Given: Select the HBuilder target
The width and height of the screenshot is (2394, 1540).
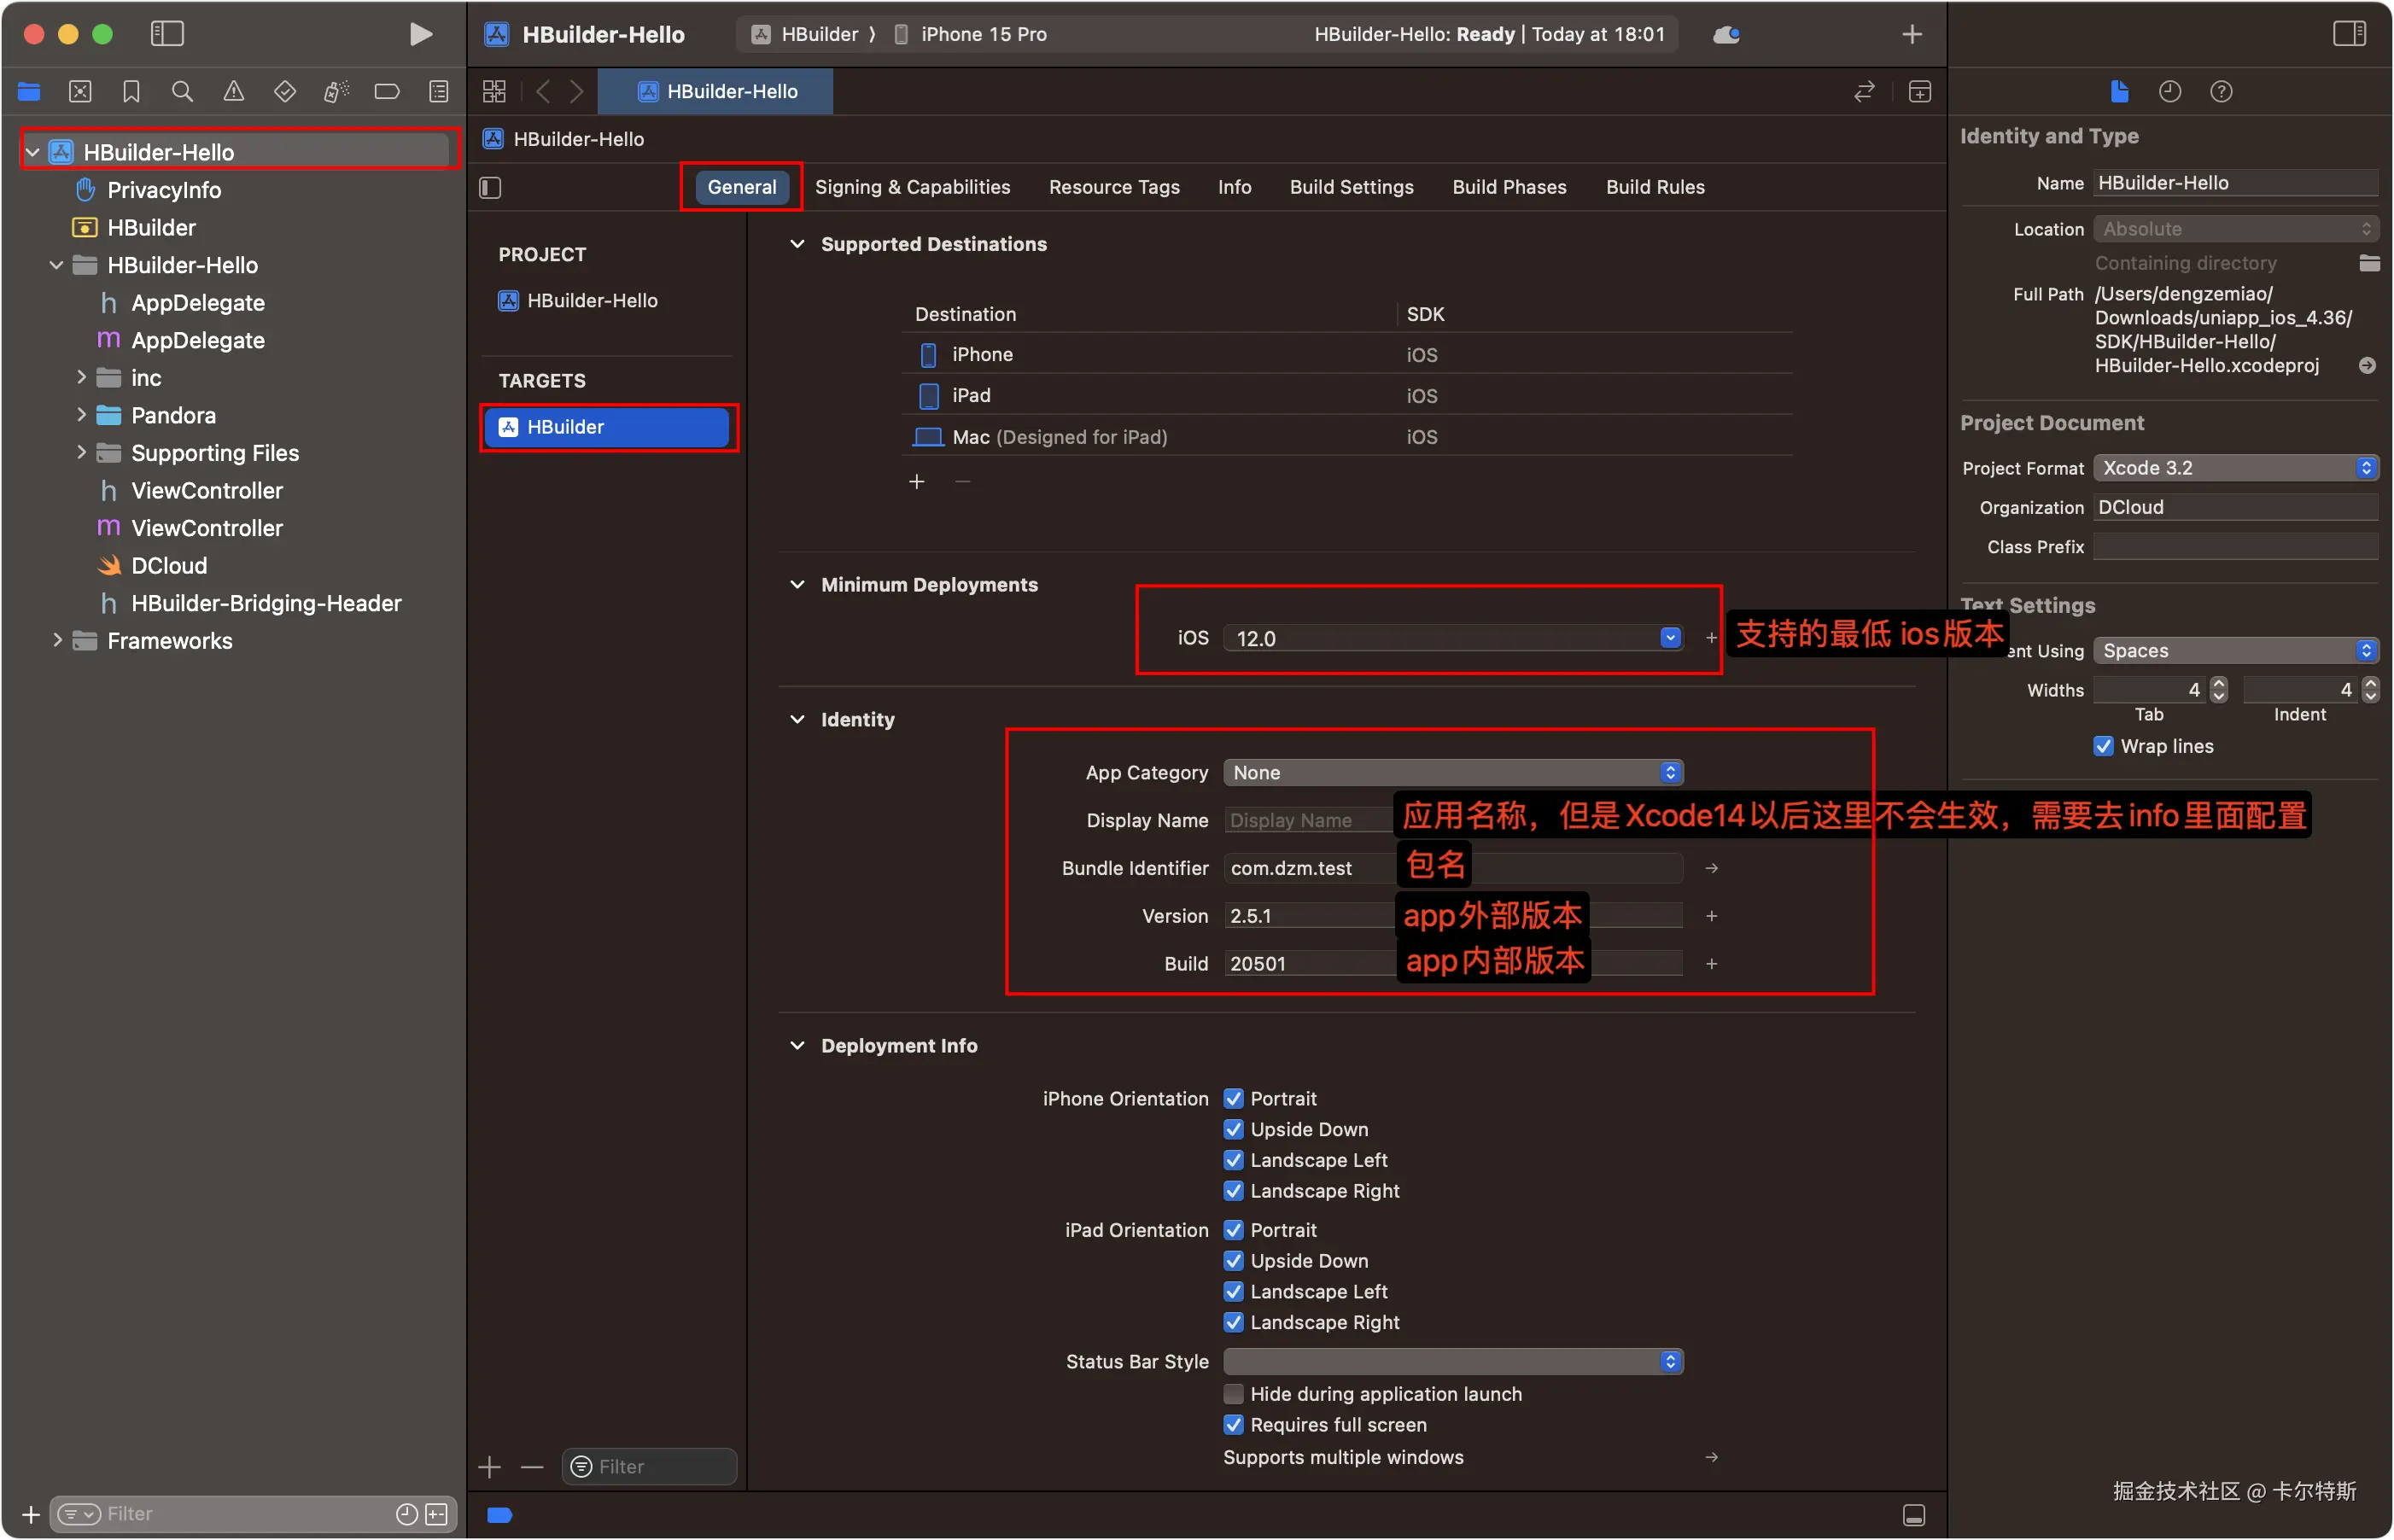Looking at the screenshot, I should coord(607,427).
